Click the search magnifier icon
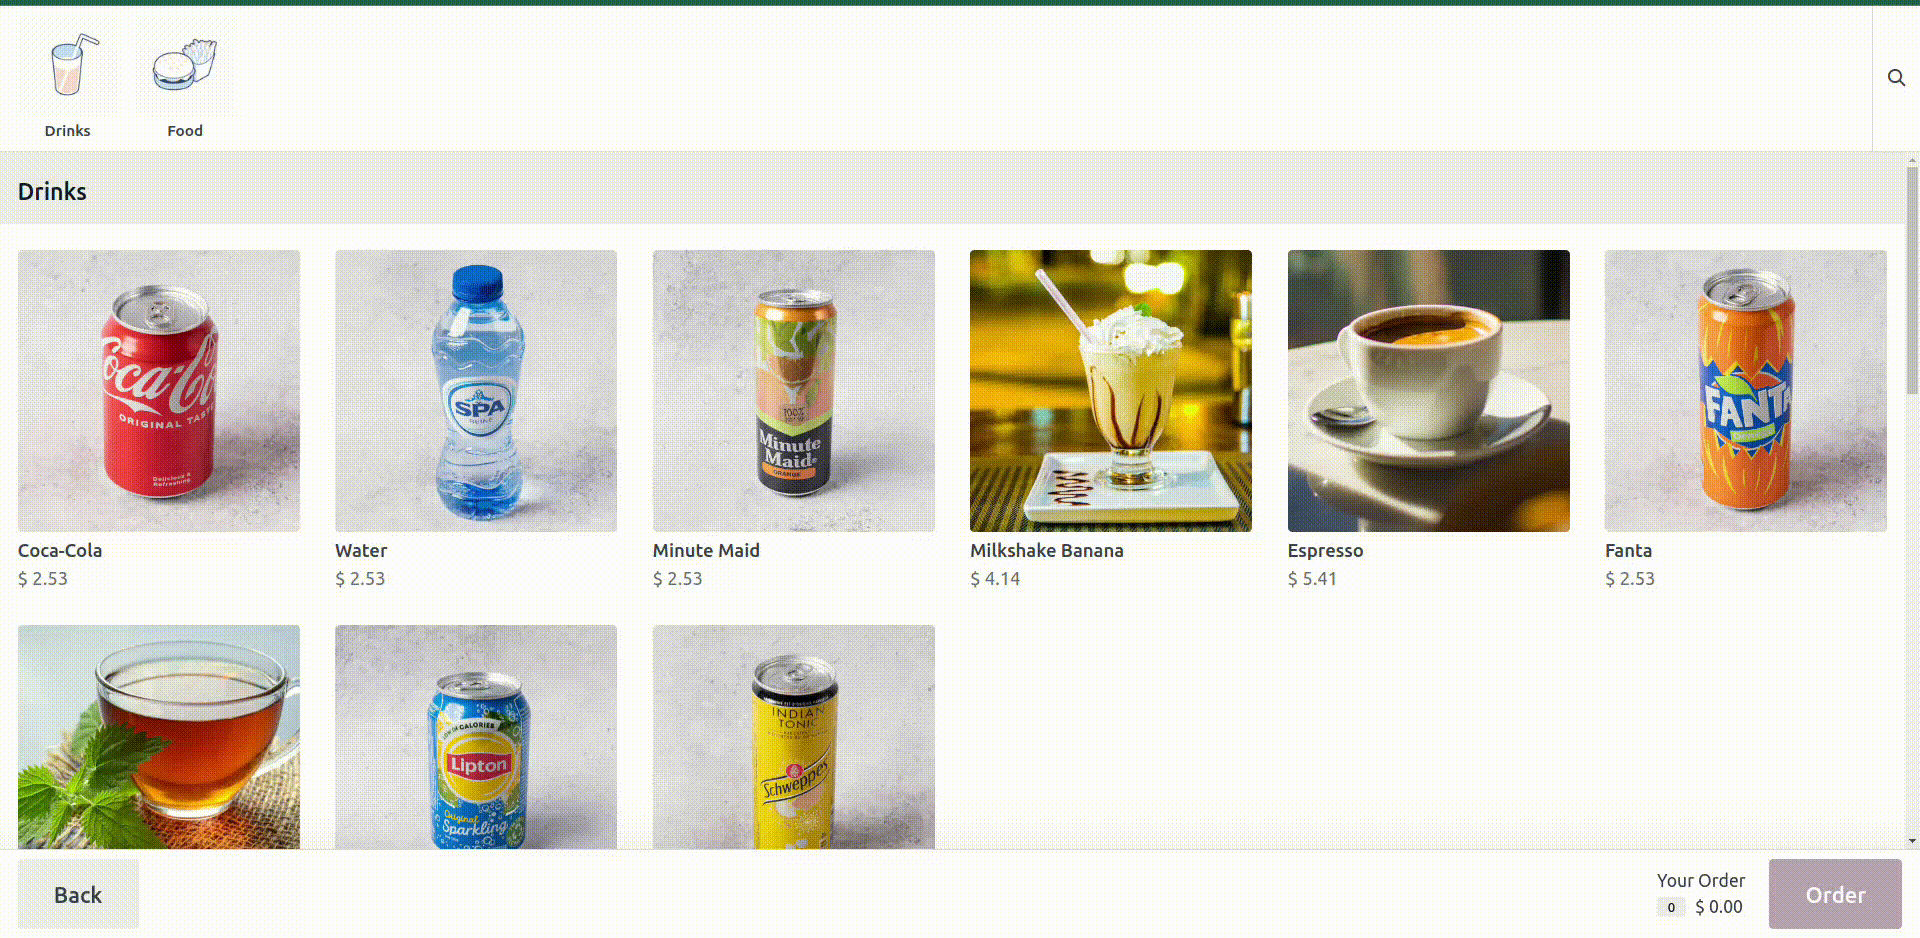 [x=1896, y=78]
